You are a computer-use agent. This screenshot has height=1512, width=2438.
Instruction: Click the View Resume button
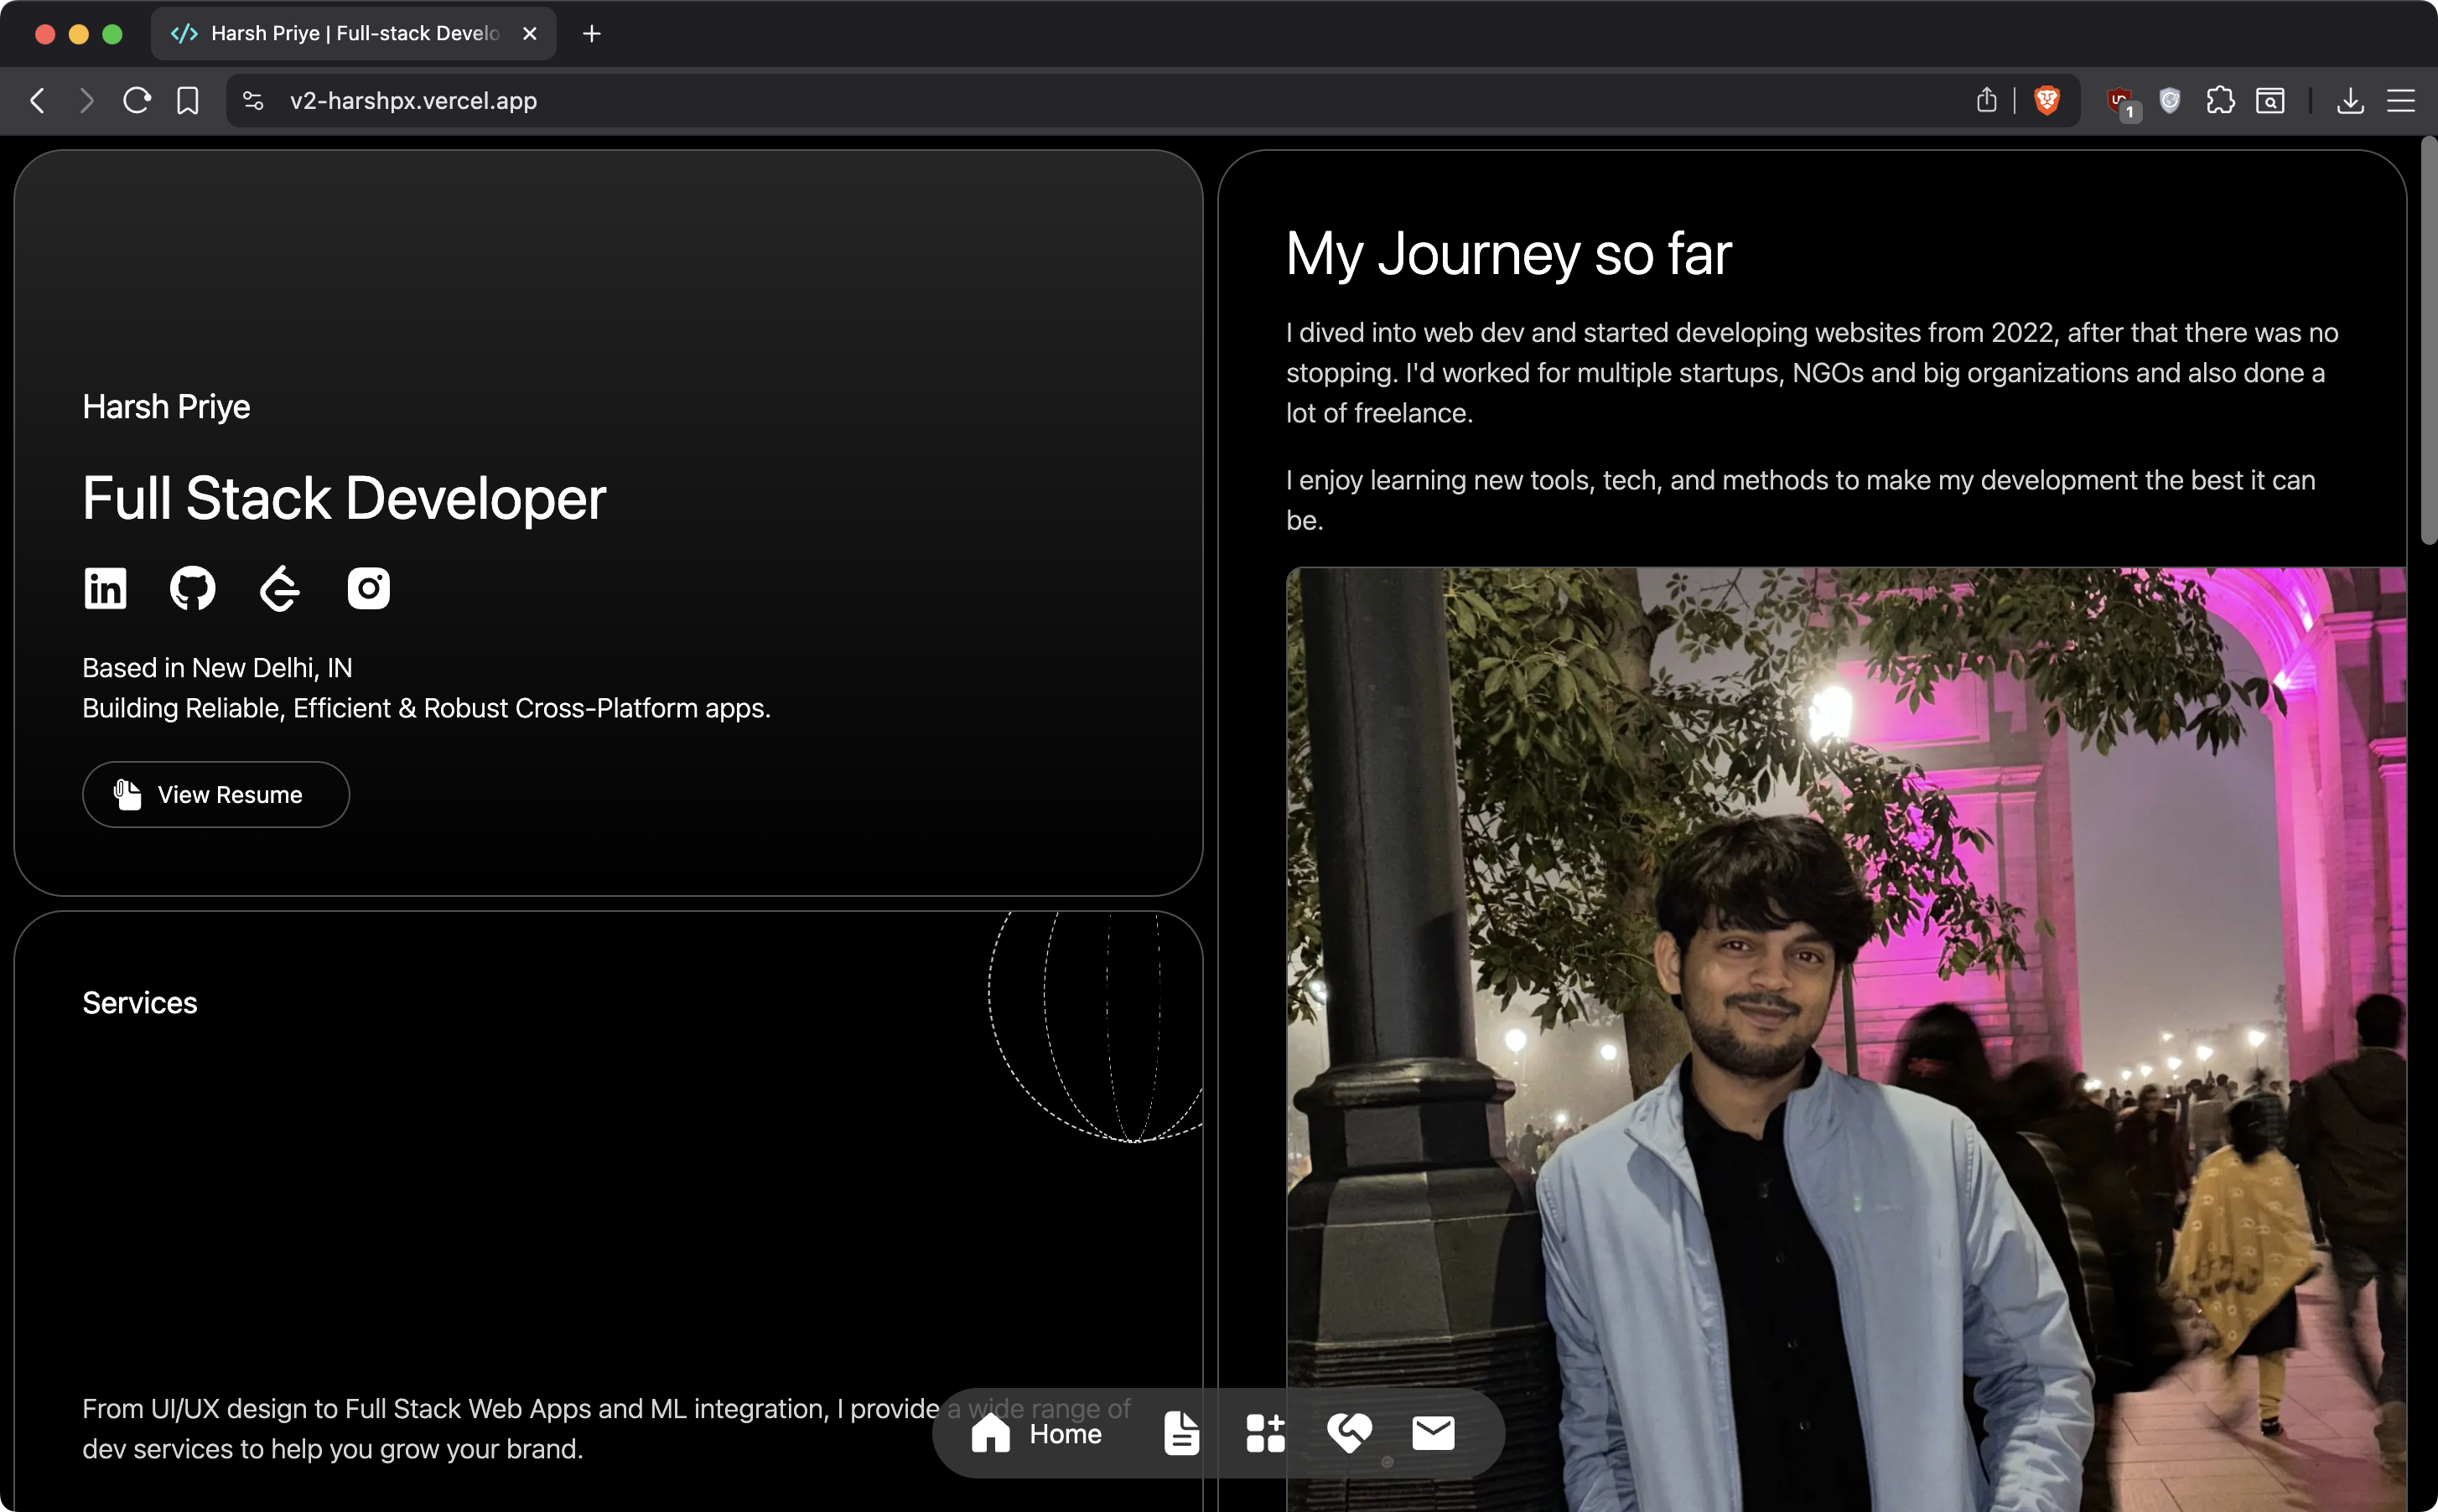[x=216, y=795]
